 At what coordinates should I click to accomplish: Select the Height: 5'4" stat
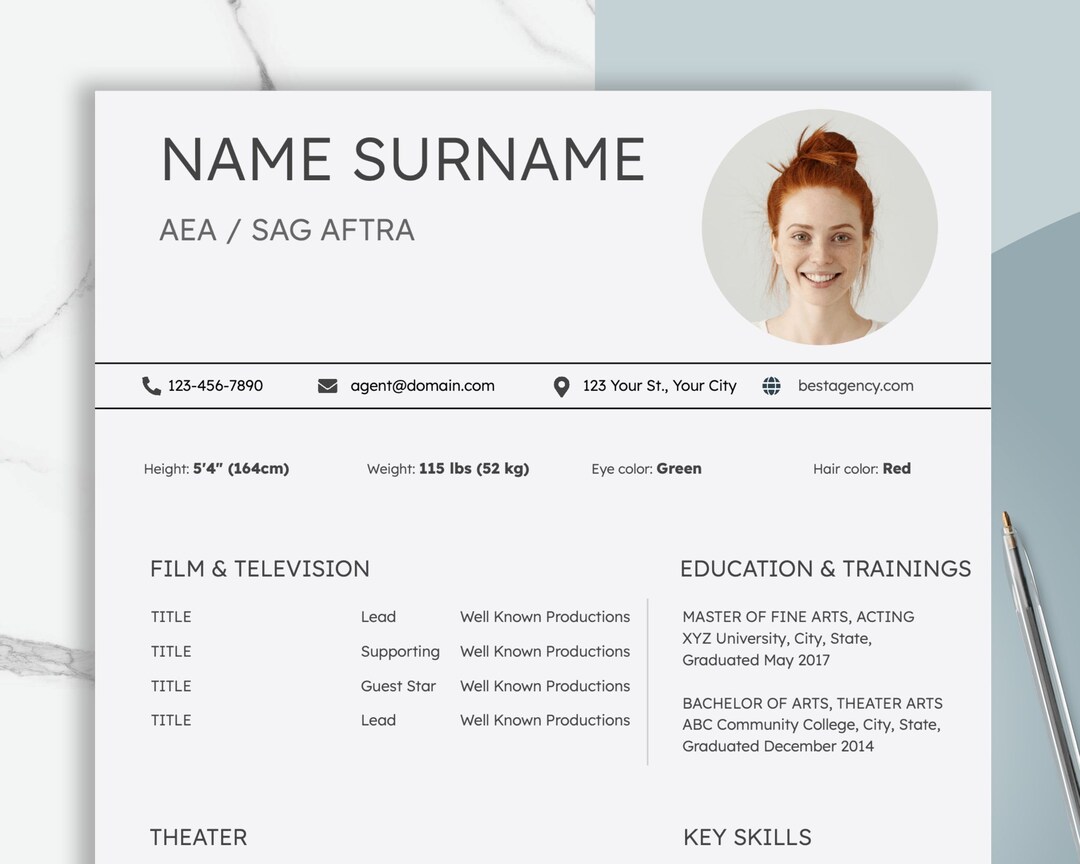click(x=216, y=468)
